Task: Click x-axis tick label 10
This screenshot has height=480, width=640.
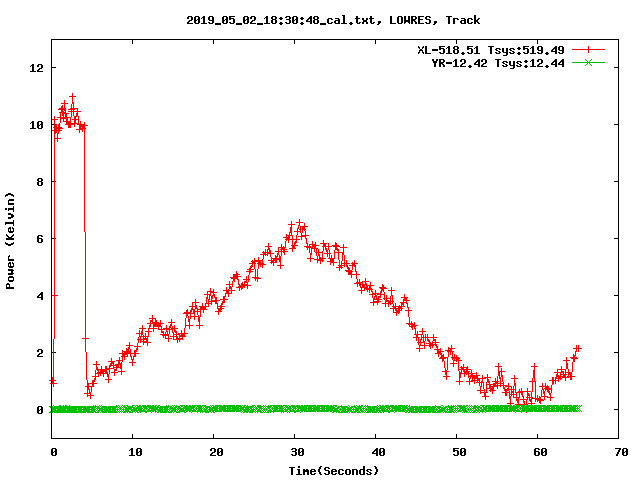Action: coord(135,452)
